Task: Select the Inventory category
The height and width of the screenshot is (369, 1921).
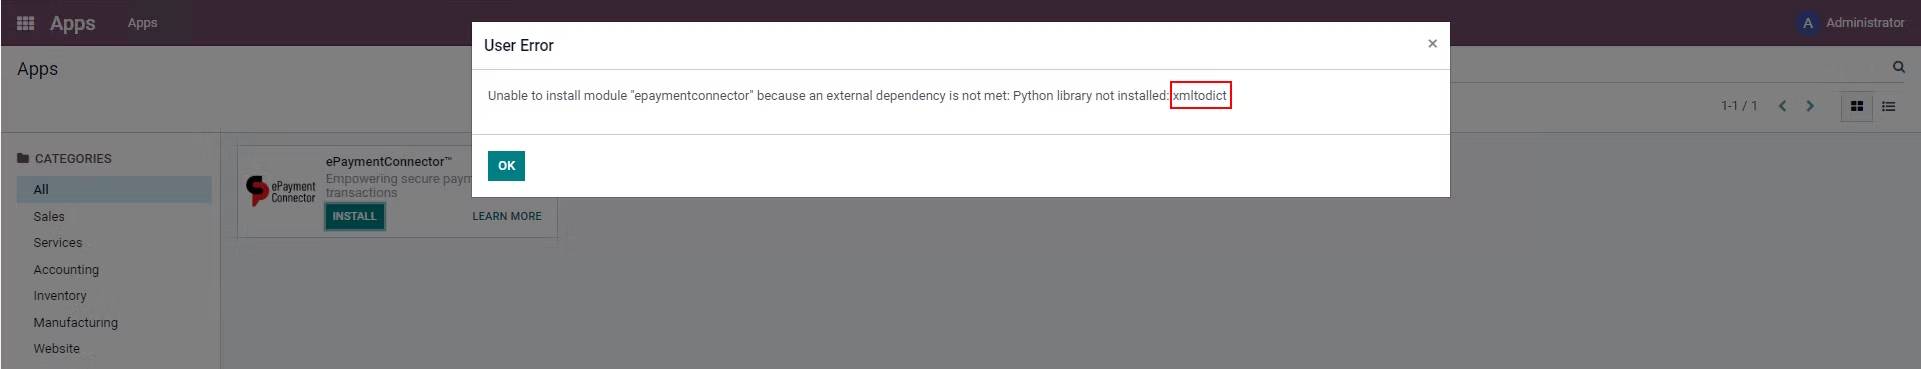Action: click(x=60, y=296)
